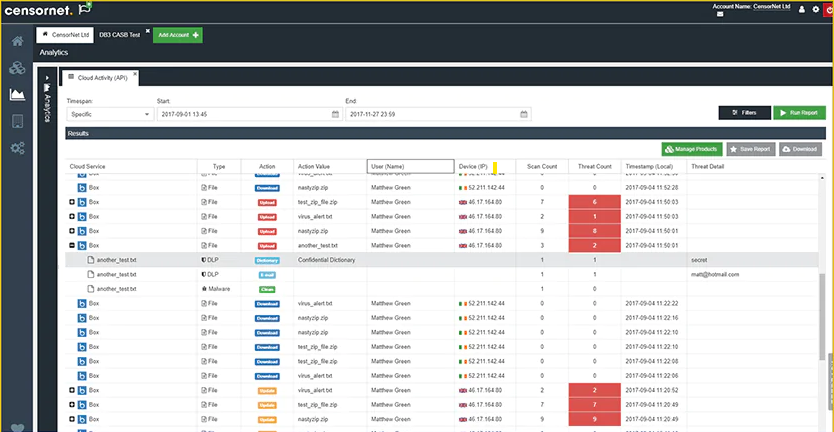Sort by the Cloud Service column header
Screen dimensions: 834x432
pyautogui.click(x=131, y=167)
